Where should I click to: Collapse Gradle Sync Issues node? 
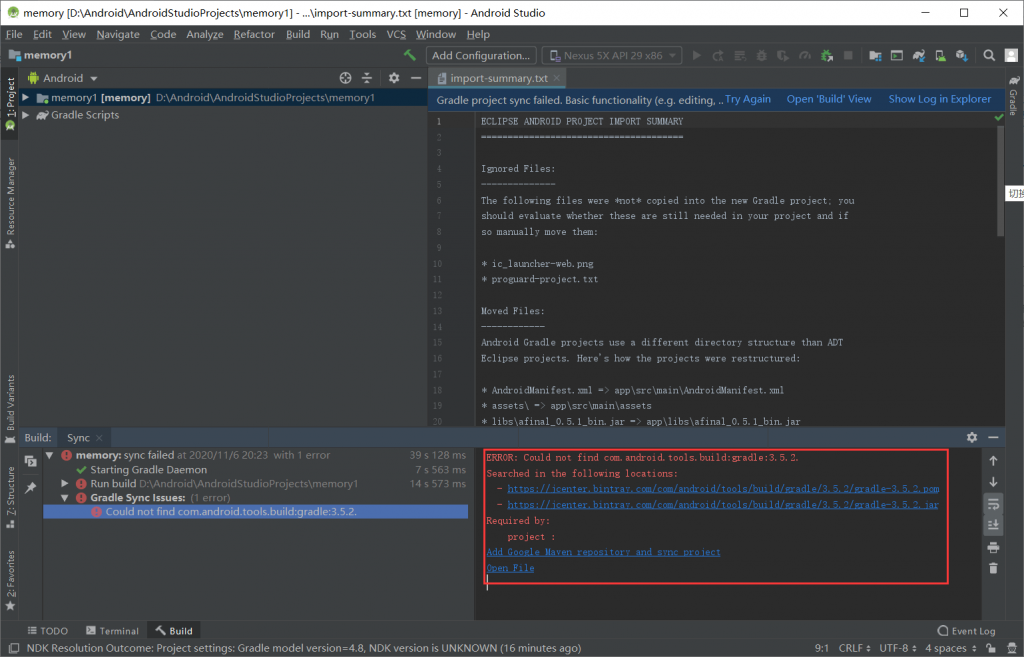tap(65, 498)
